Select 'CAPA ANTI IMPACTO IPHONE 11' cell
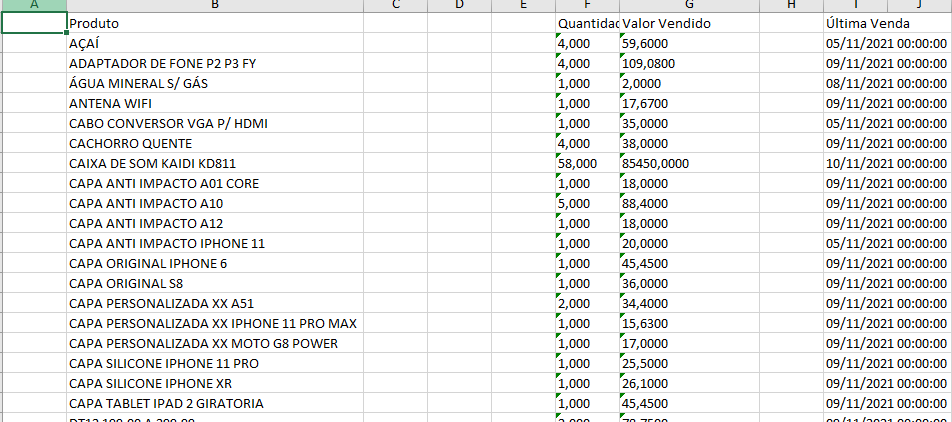Viewport: 952px width, 422px height. click(x=216, y=243)
